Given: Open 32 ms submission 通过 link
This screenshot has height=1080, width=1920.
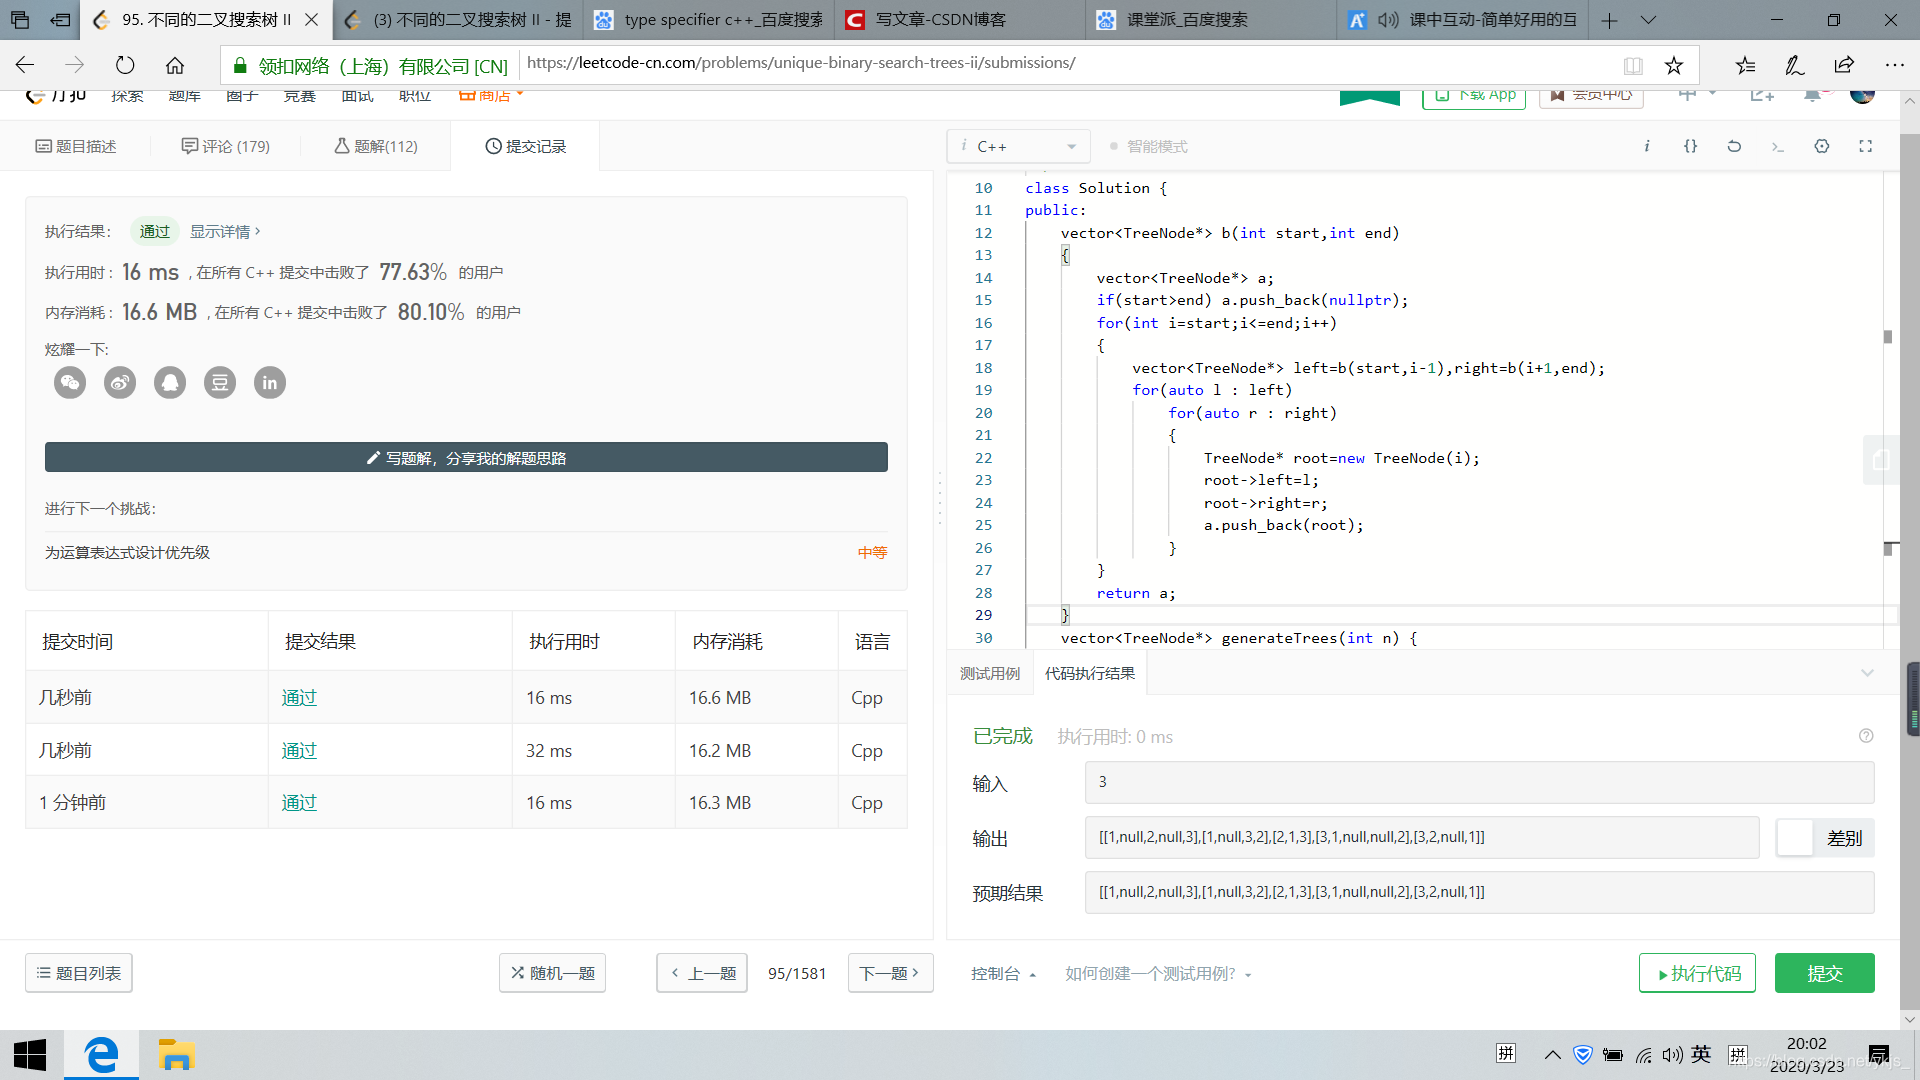Looking at the screenshot, I should 299,750.
